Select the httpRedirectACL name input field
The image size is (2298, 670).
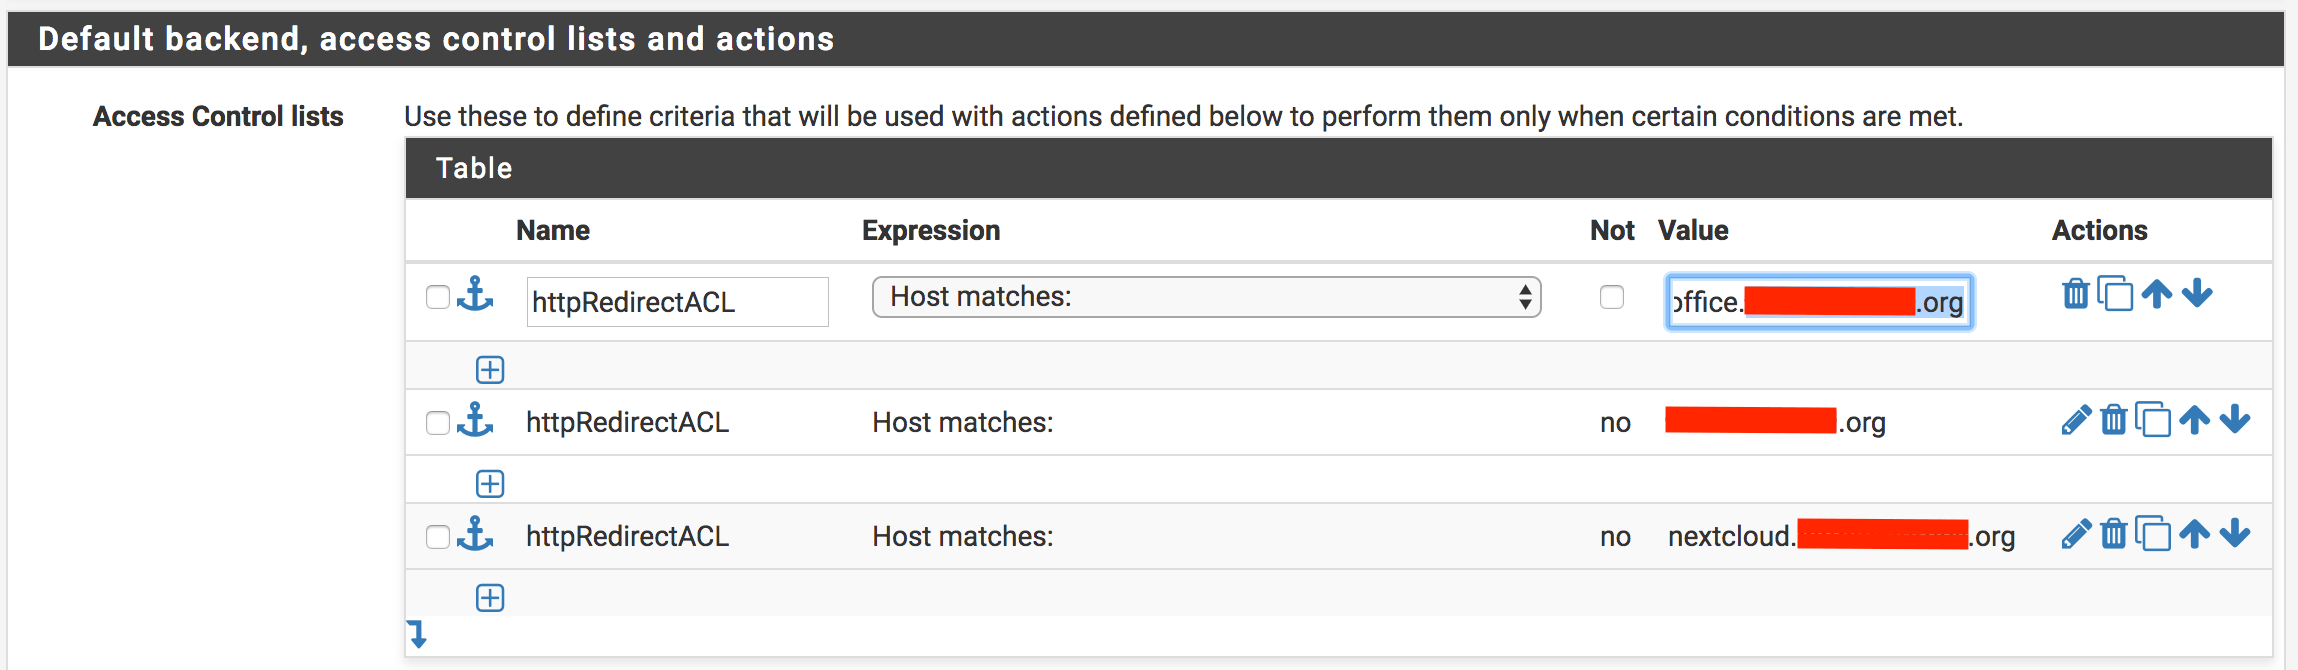677,301
